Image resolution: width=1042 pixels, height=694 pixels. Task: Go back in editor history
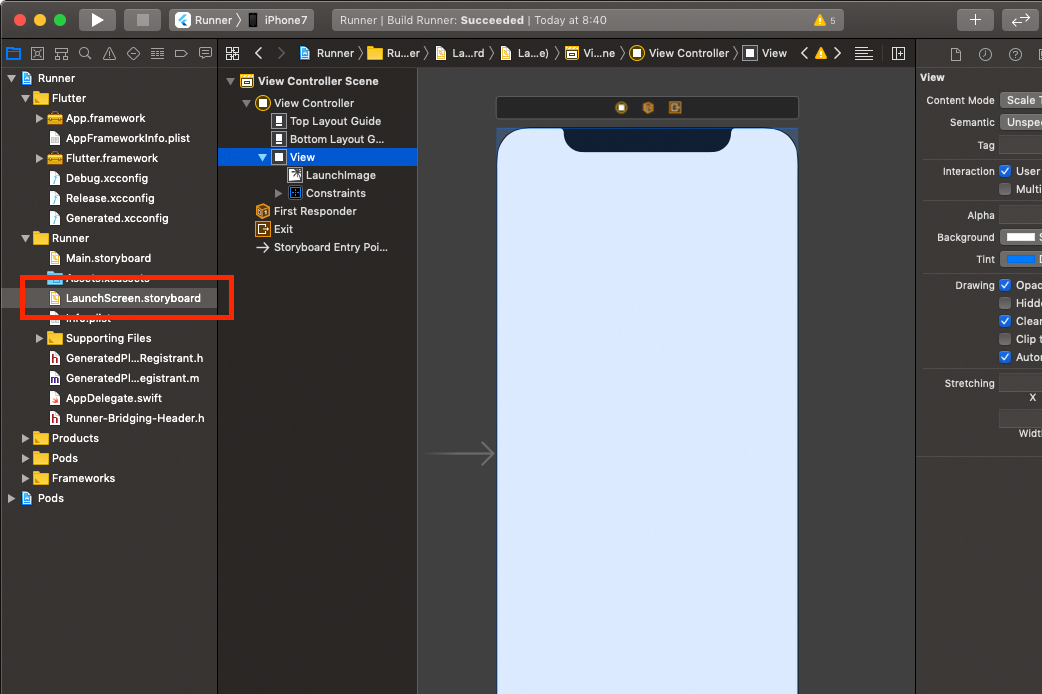pos(259,53)
